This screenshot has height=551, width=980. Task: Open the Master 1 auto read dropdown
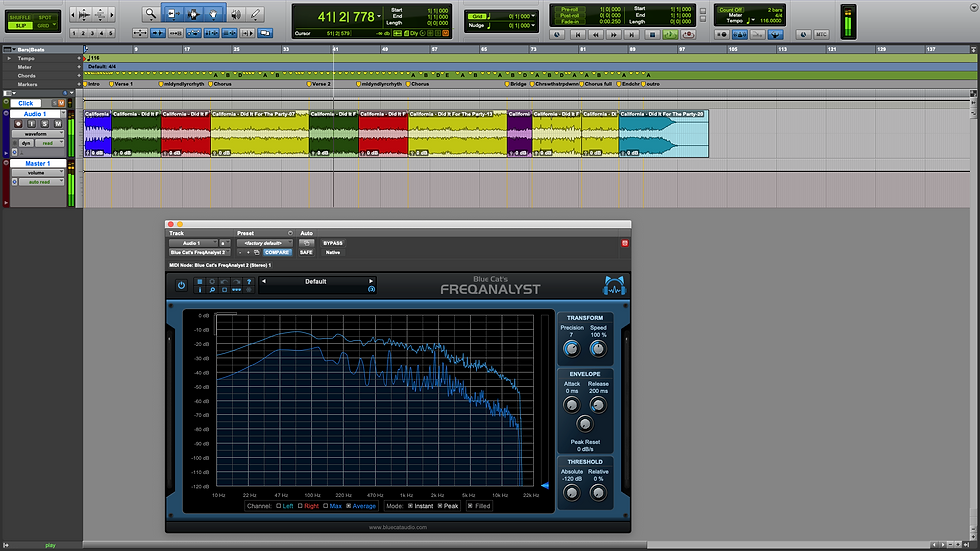point(41,182)
